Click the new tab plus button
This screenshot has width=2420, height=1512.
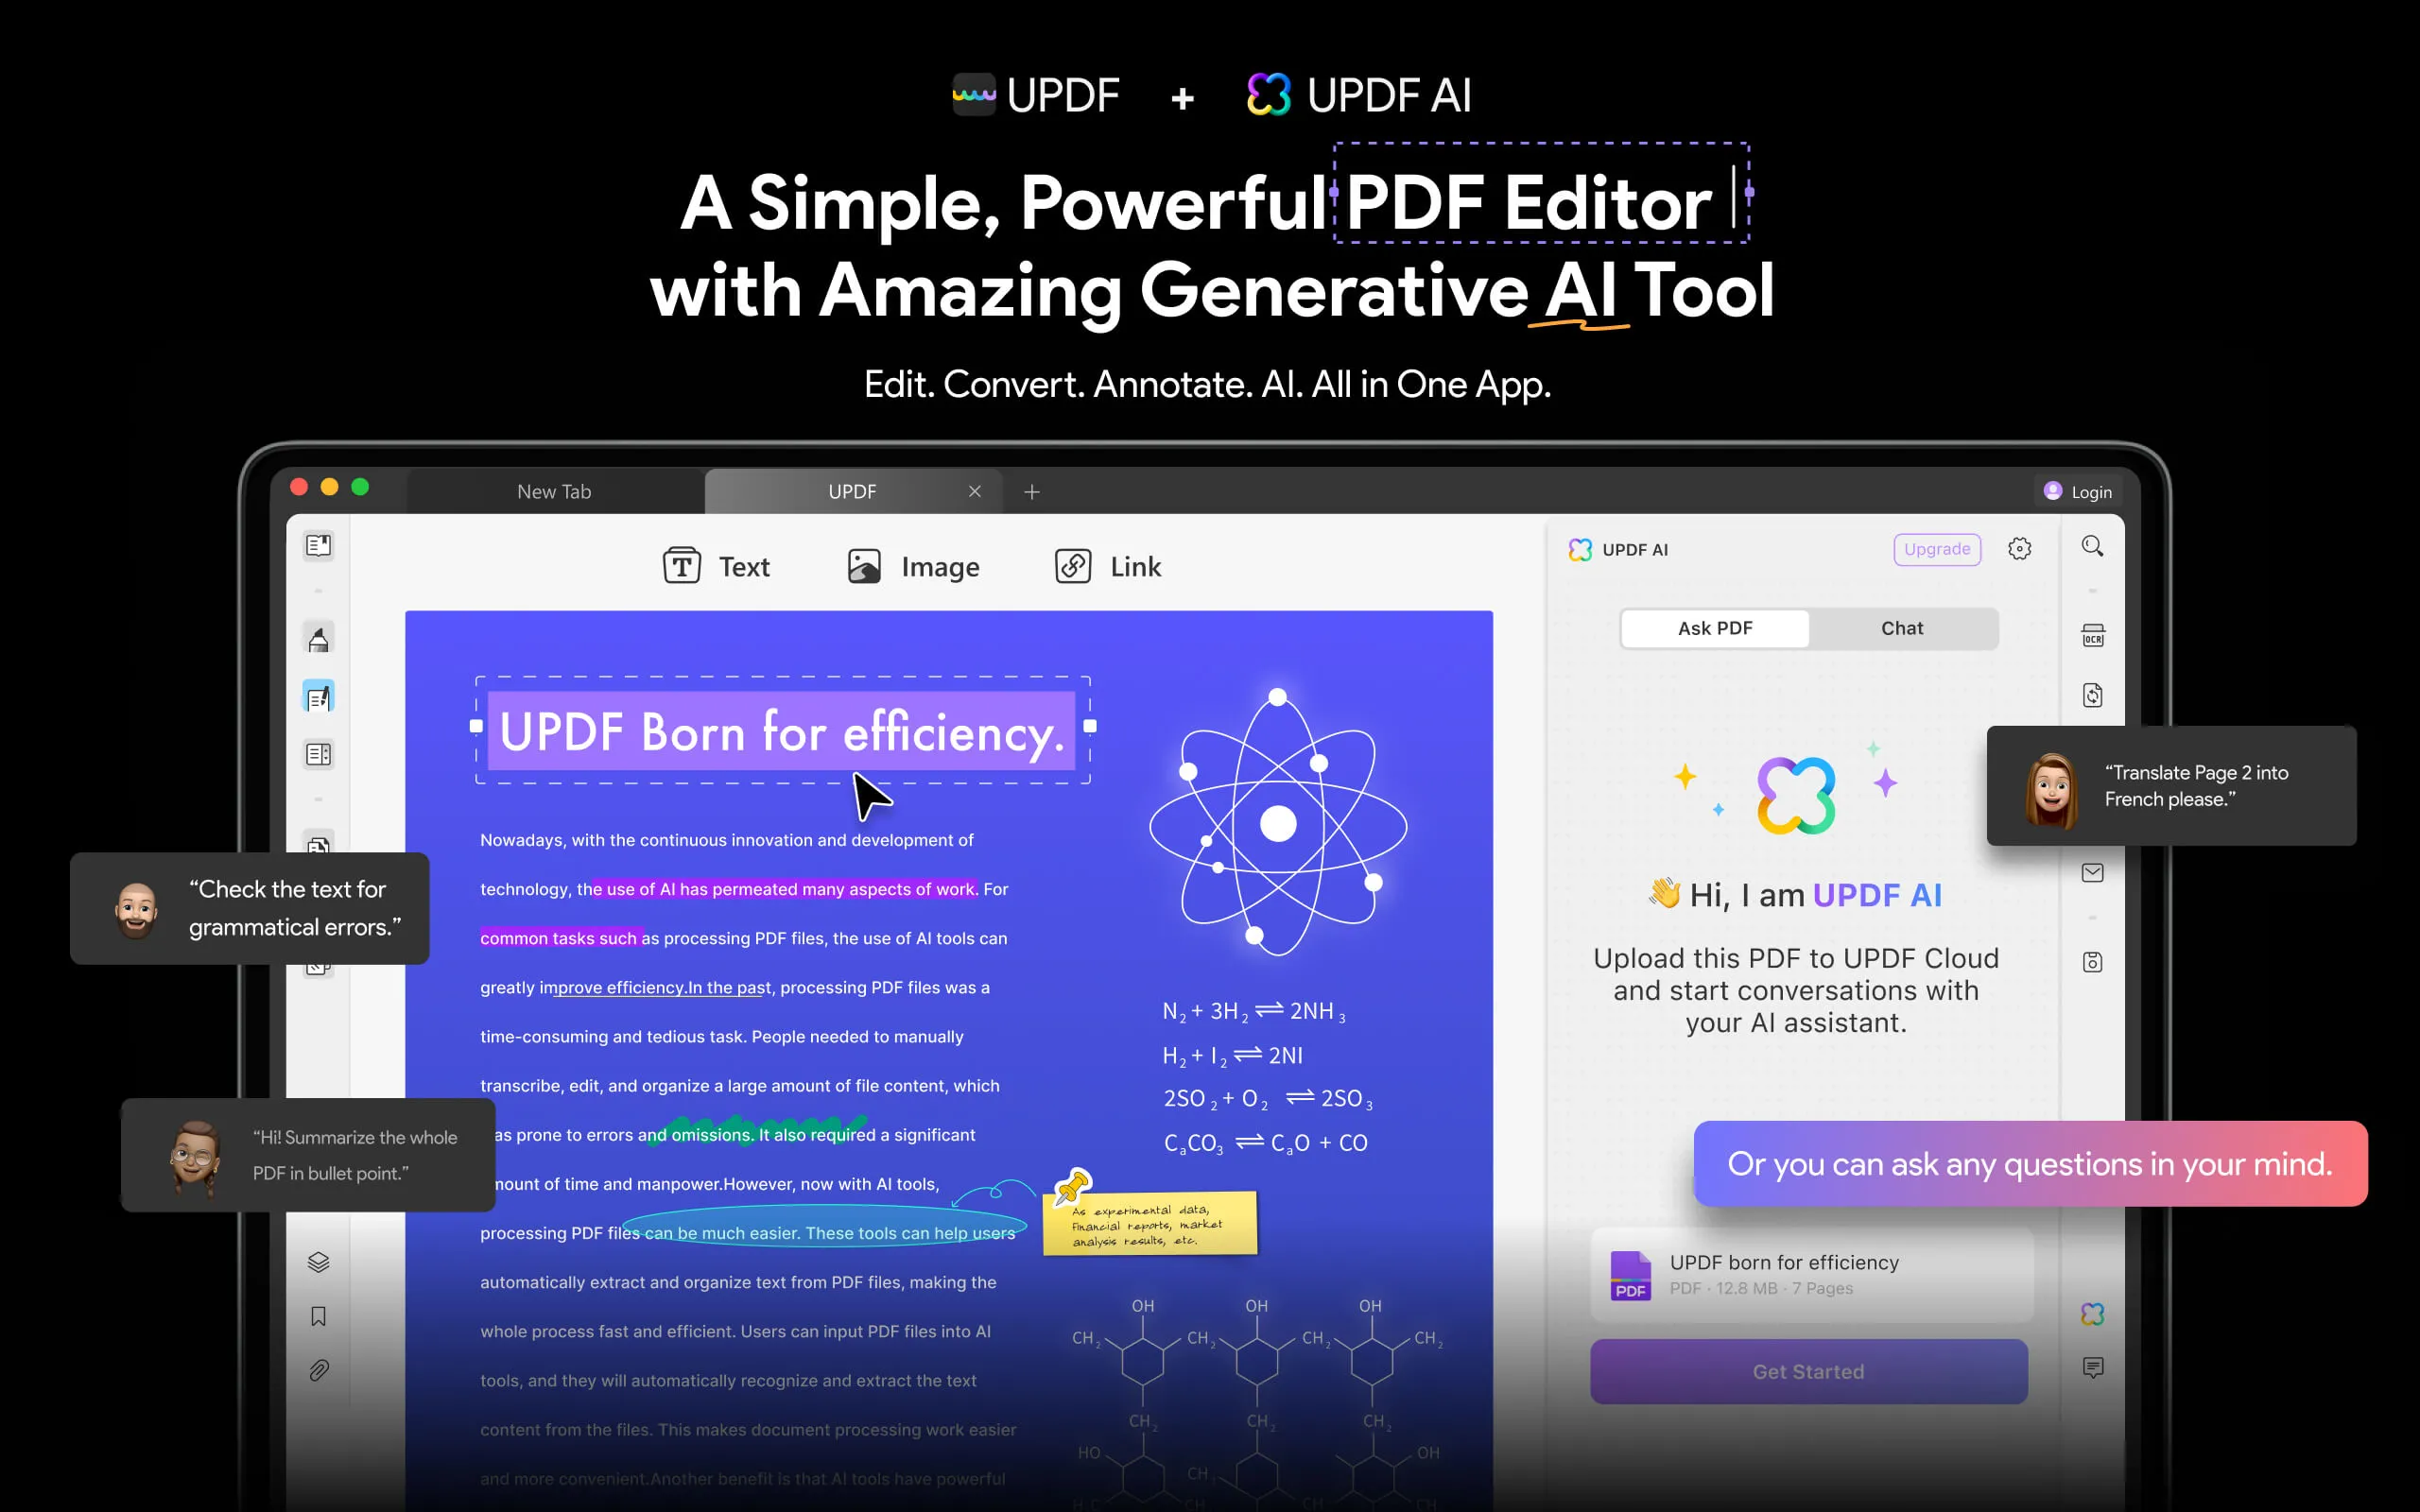point(1031,490)
